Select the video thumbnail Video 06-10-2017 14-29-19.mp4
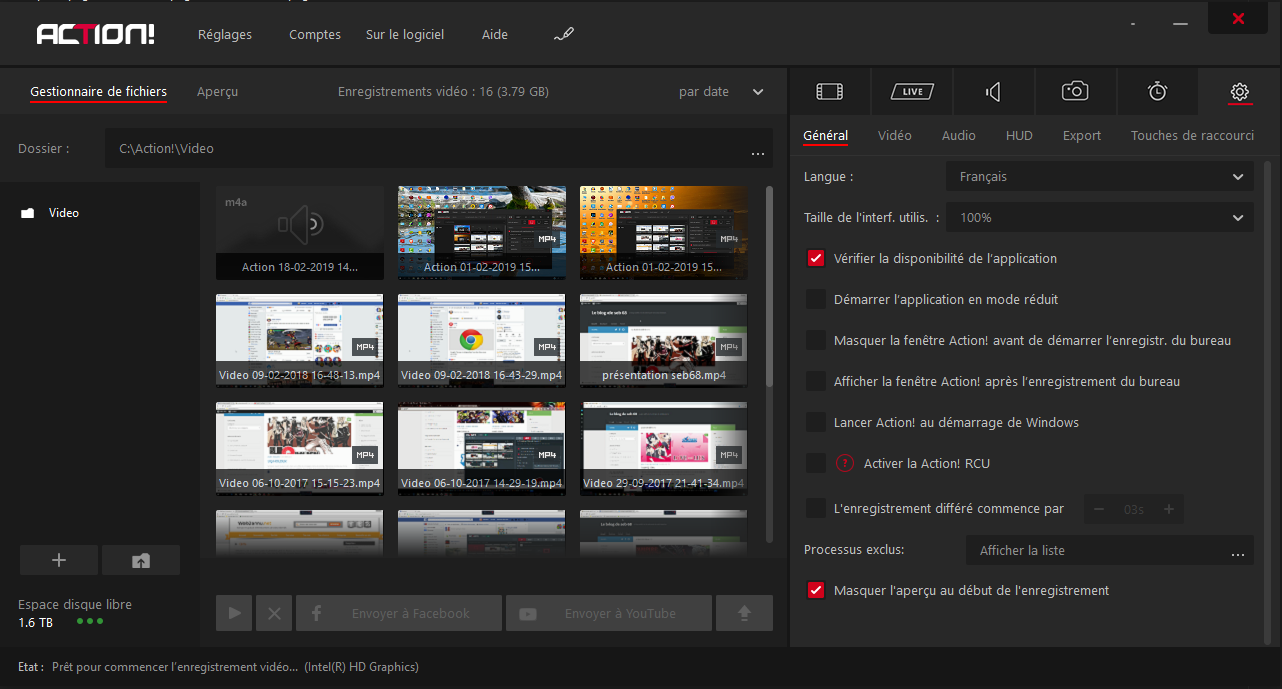The width and height of the screenshot is (1282, 689). coord(482,448)
